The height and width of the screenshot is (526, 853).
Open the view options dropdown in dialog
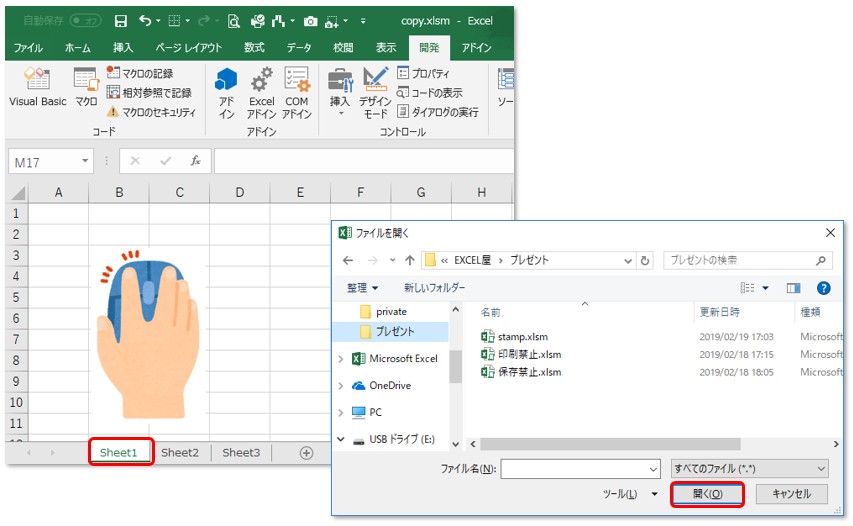tap(765, 288)
